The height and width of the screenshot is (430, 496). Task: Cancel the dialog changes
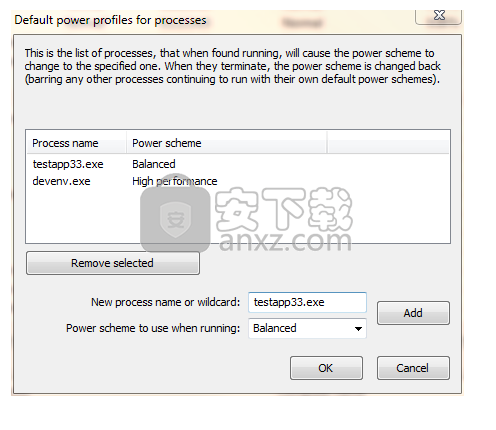[x=413, y=368]
